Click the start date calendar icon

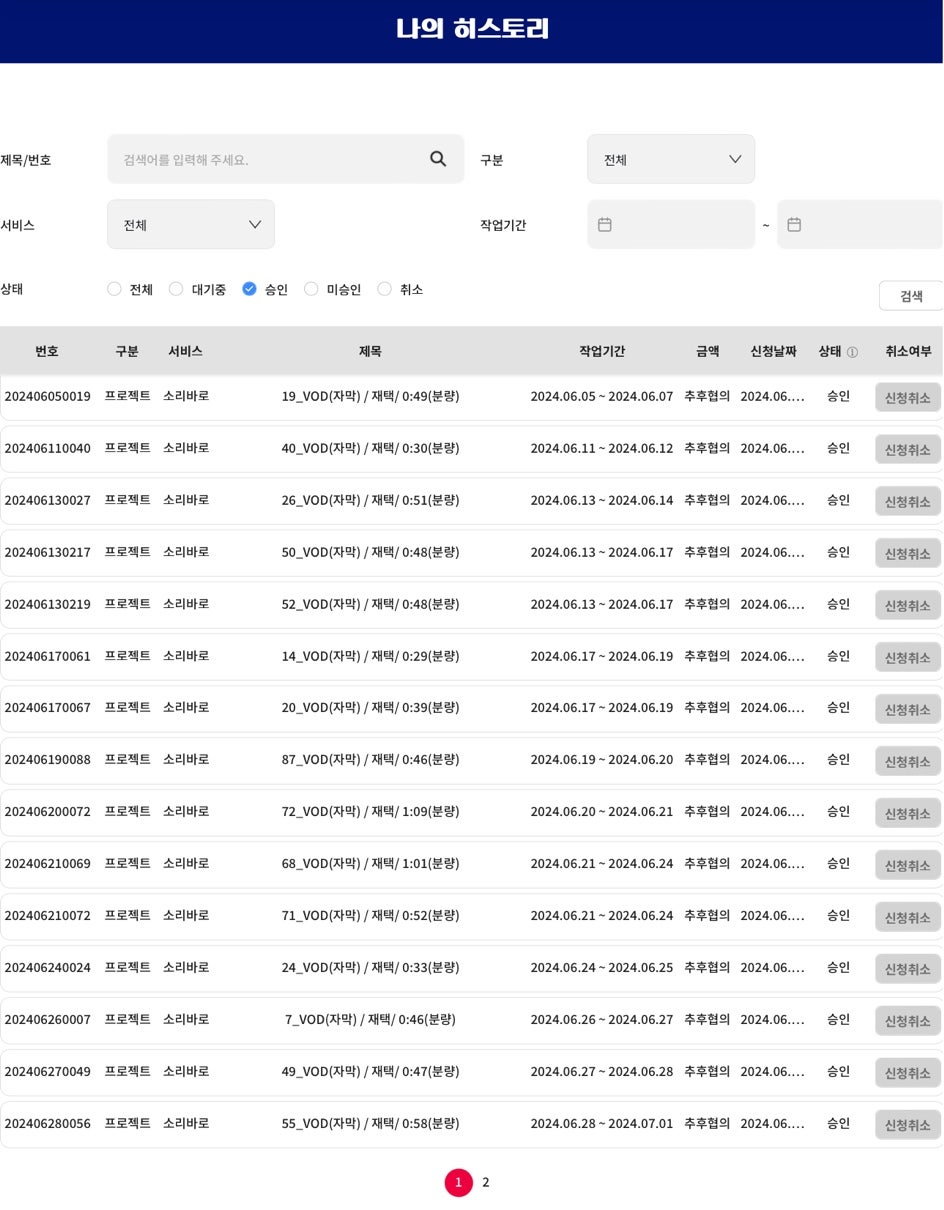coord(605,225)
